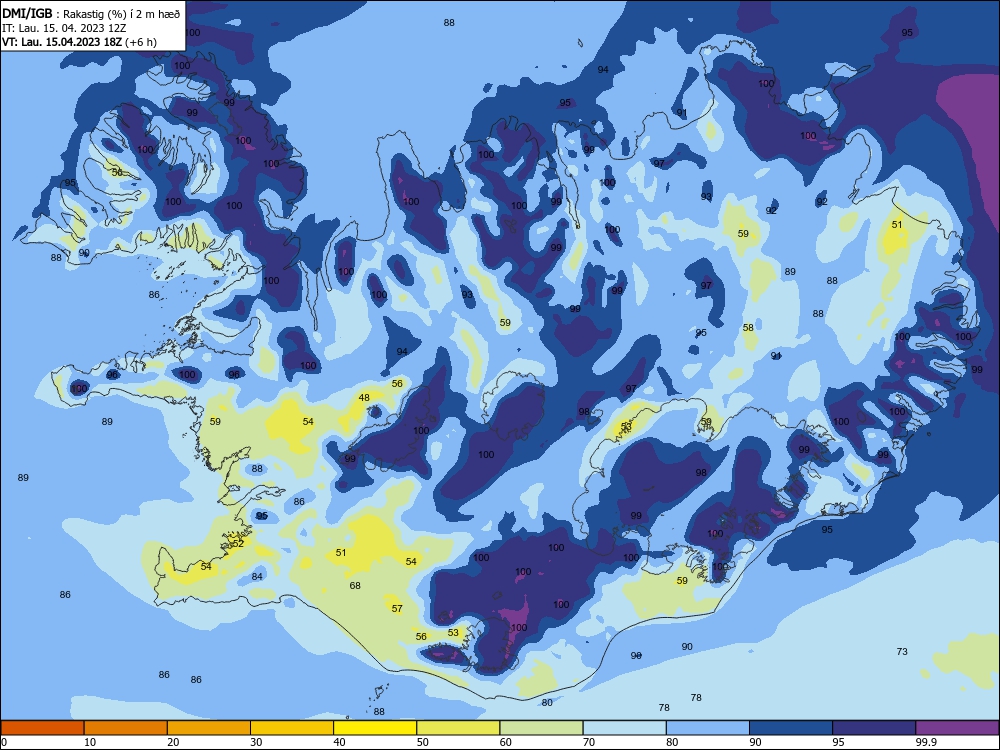Image resolution: width=1000 pixels, height=750 pixels.
Task: Click the bright yellow 40–50 legend swatch
Action: tap(375, 728)
